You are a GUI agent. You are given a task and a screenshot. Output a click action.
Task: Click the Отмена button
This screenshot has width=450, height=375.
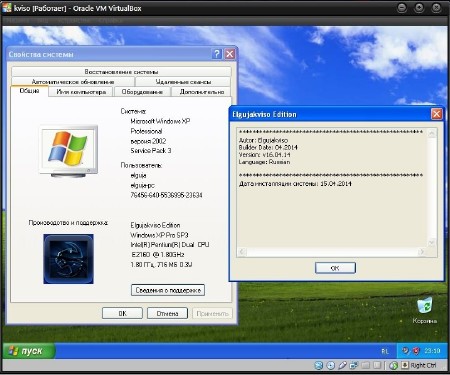click(167, 313)
